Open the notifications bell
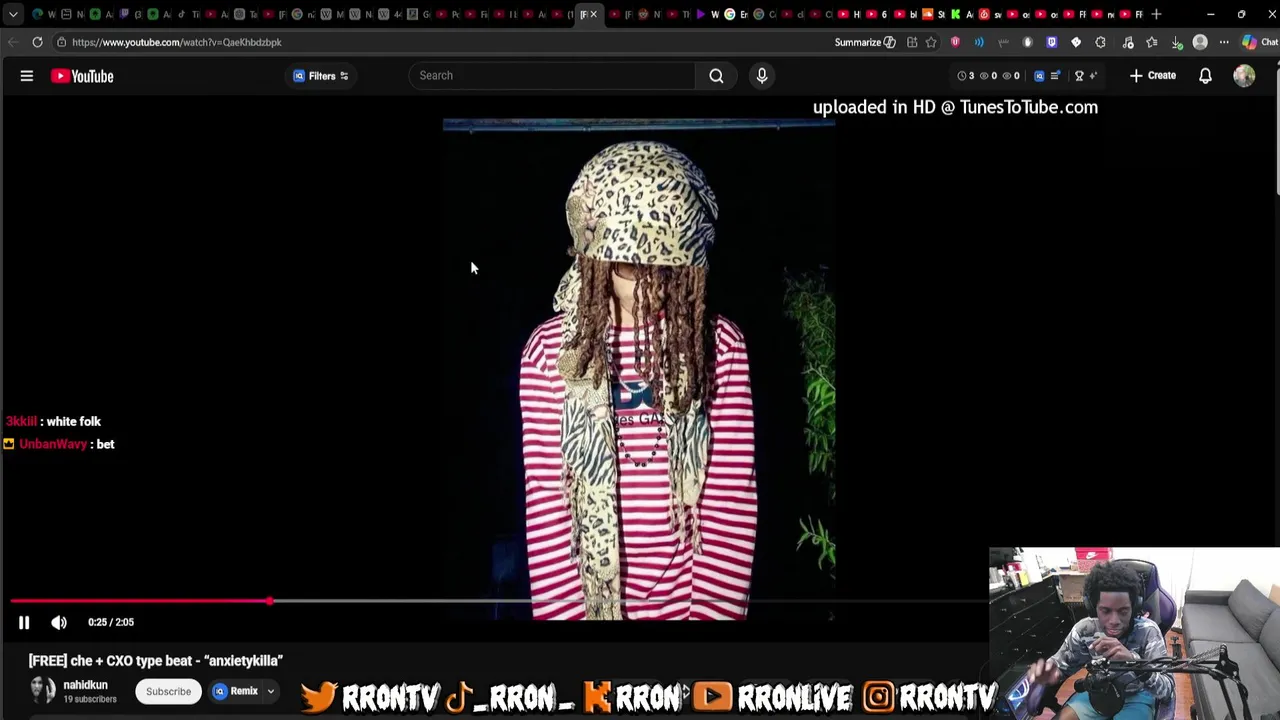Screen dimensions: 1280x720 1205,76
